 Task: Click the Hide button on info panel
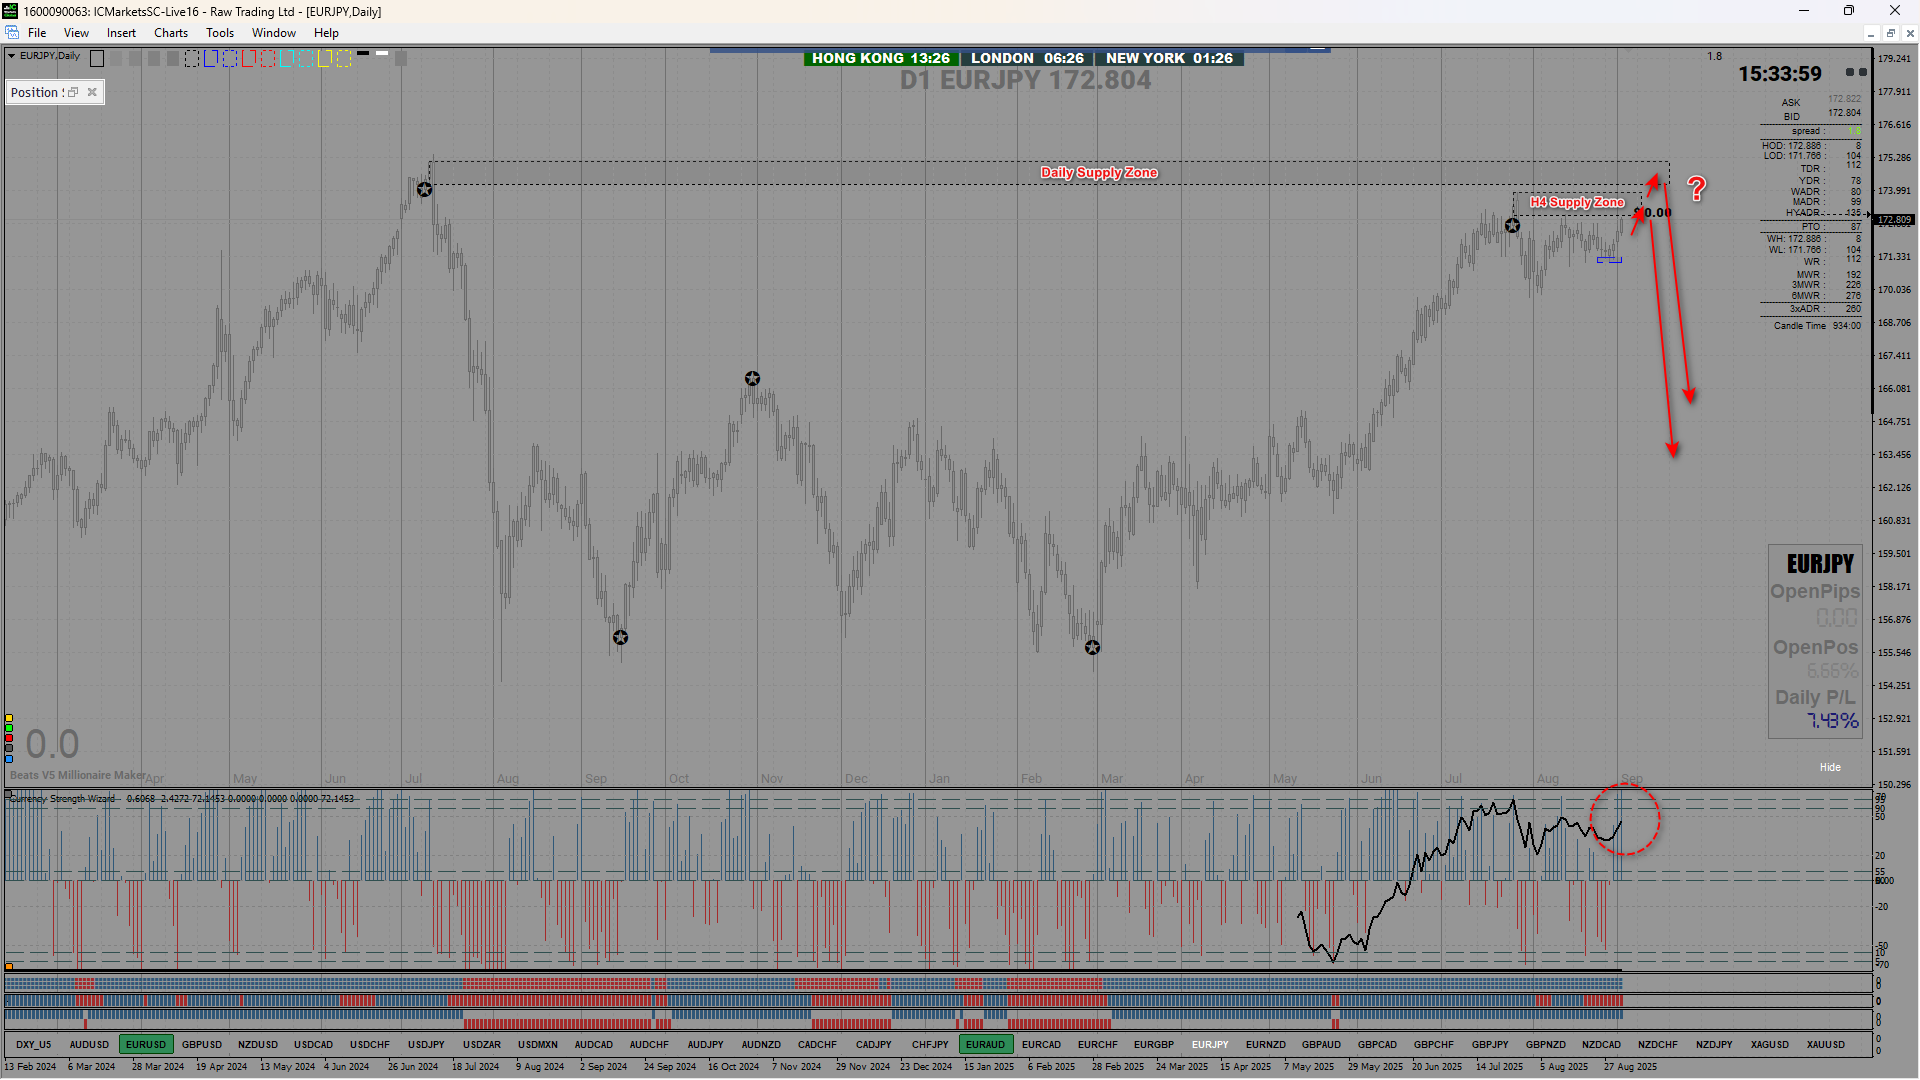[1829, 767]
